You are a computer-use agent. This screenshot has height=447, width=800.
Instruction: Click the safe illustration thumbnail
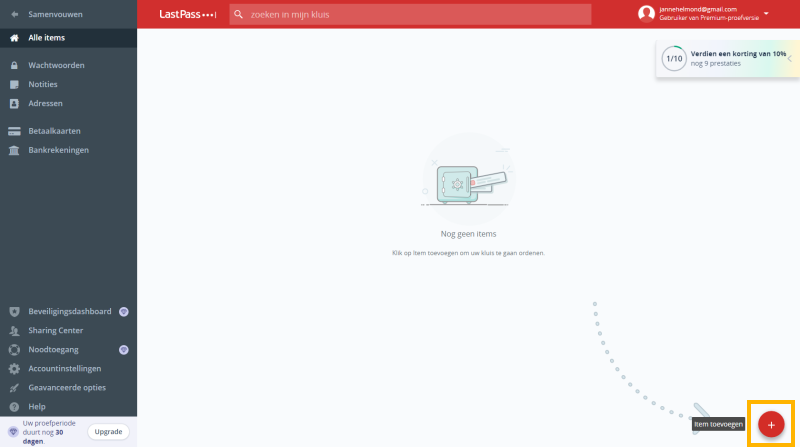click(468, 179)
